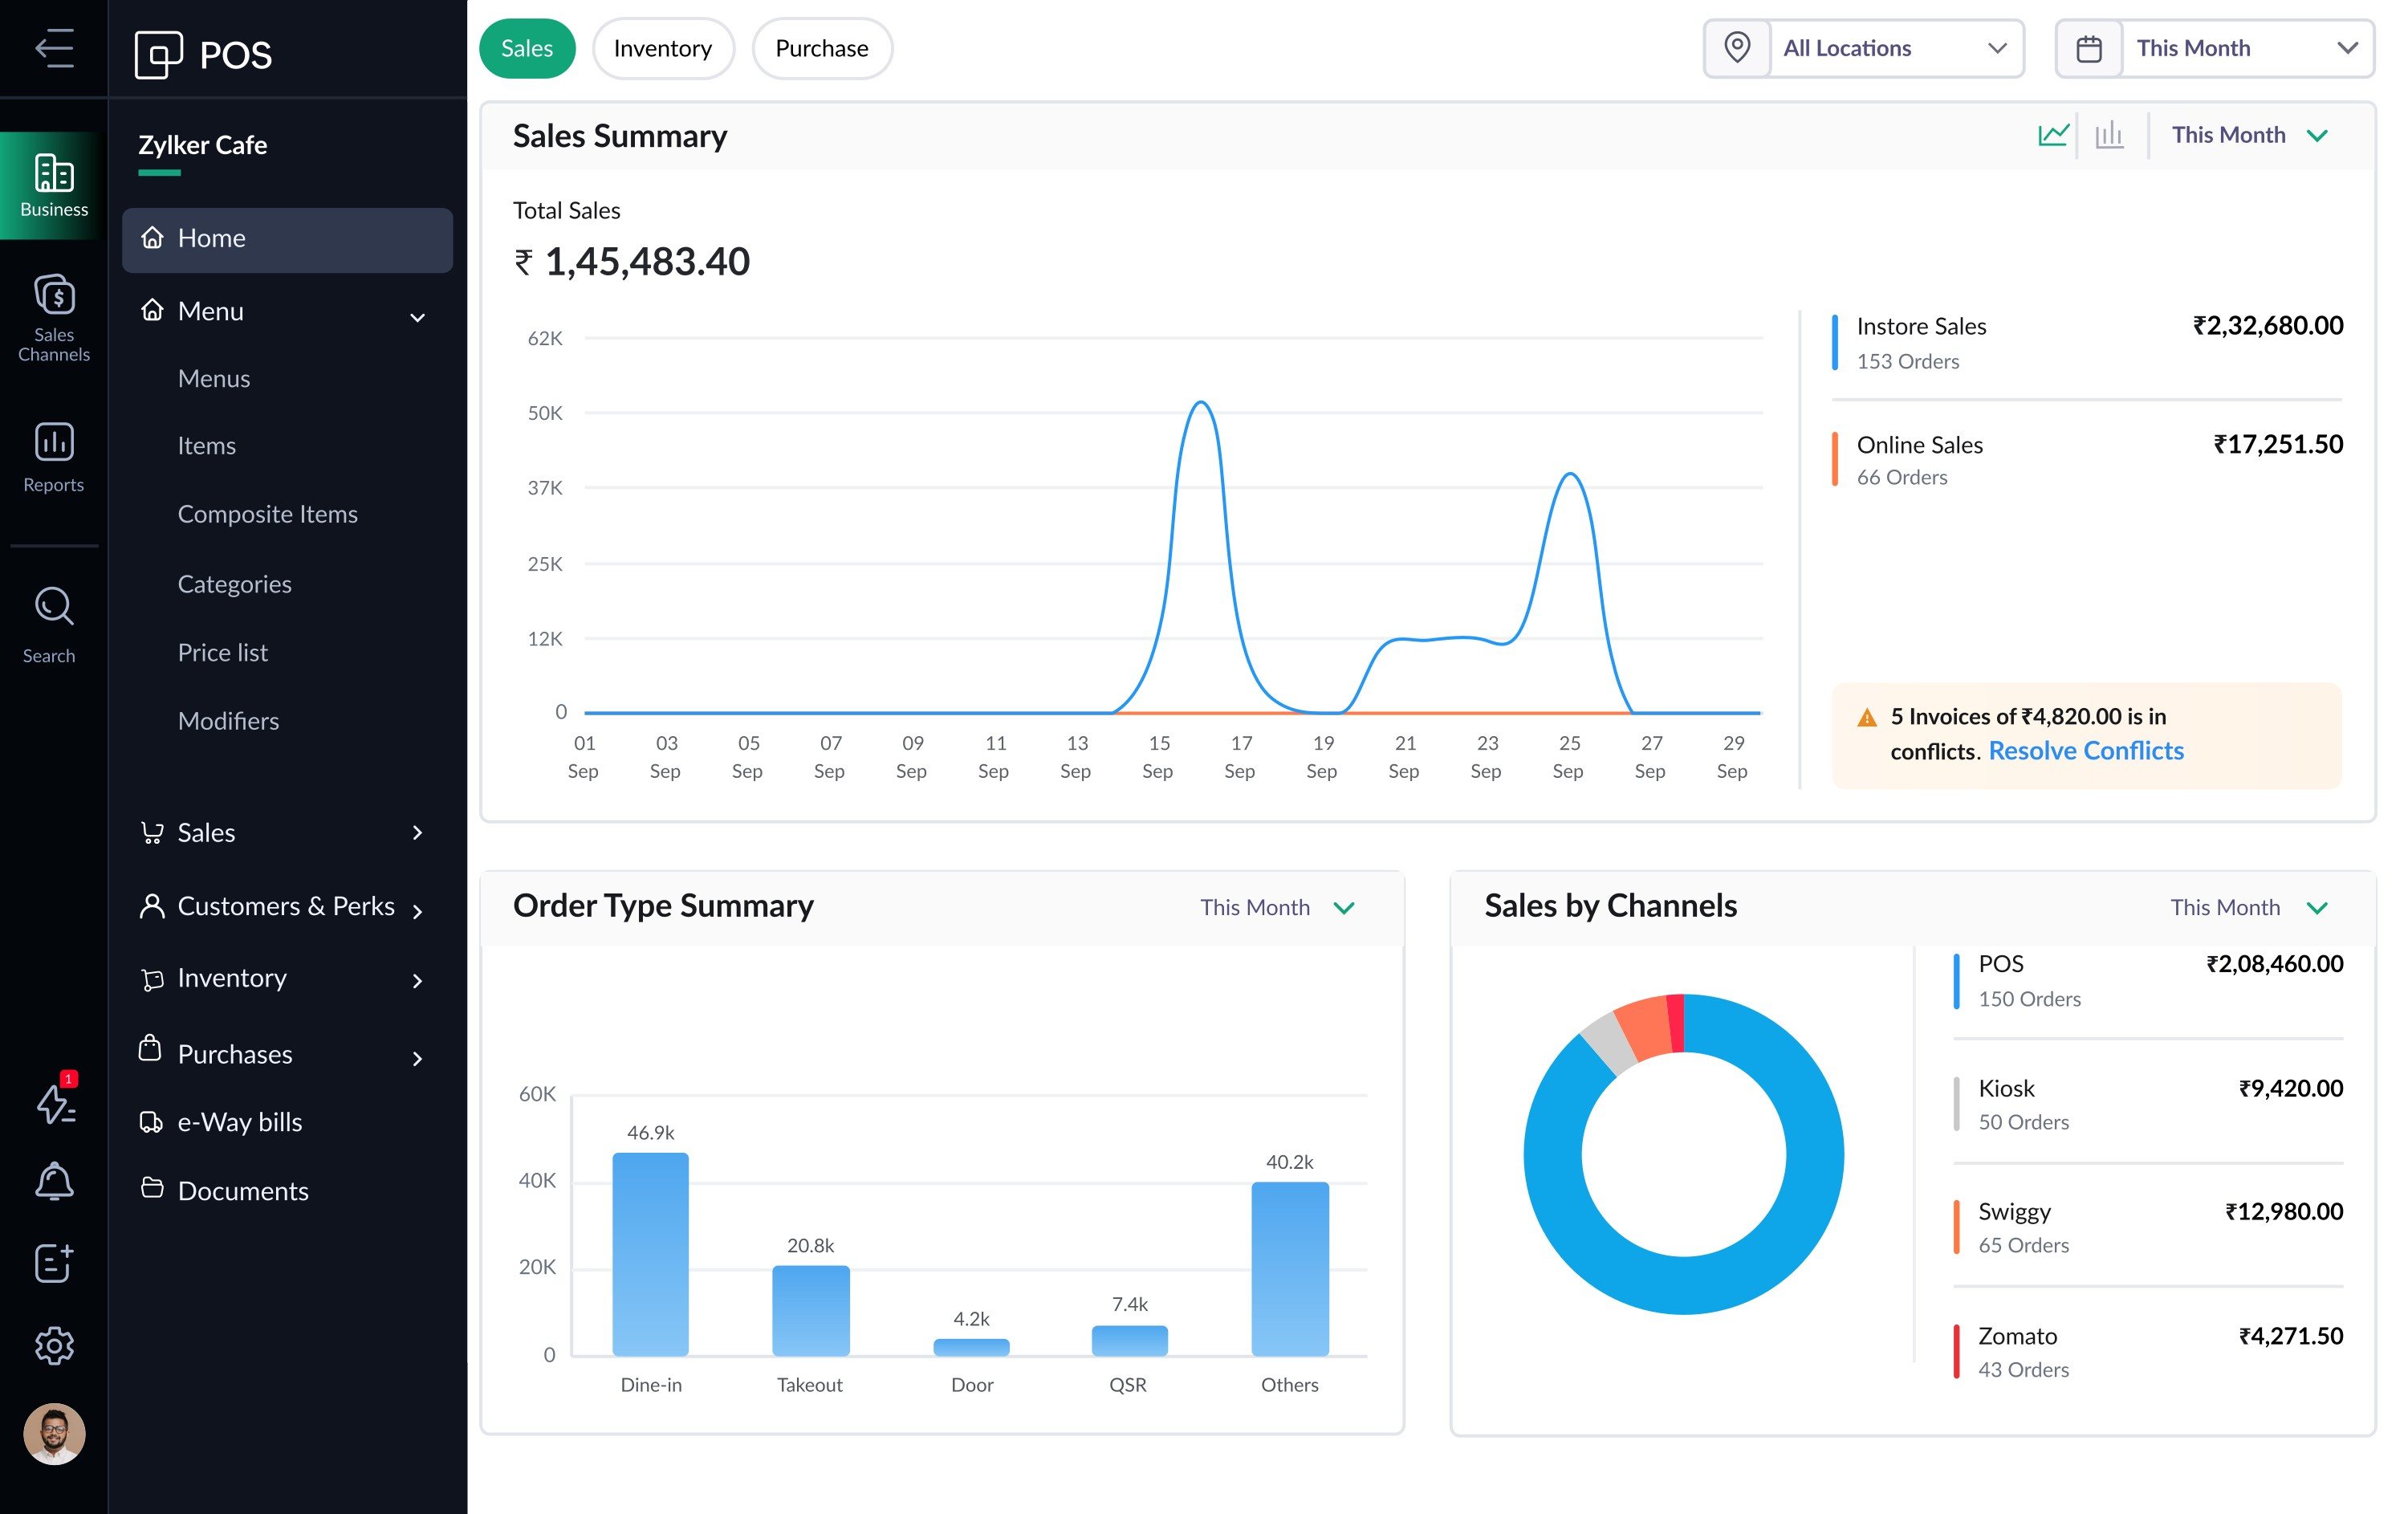The width and height of the screenshot is (2408, 1514).
Task: Click the Resolve Conflicts link
Action: 2086,751
